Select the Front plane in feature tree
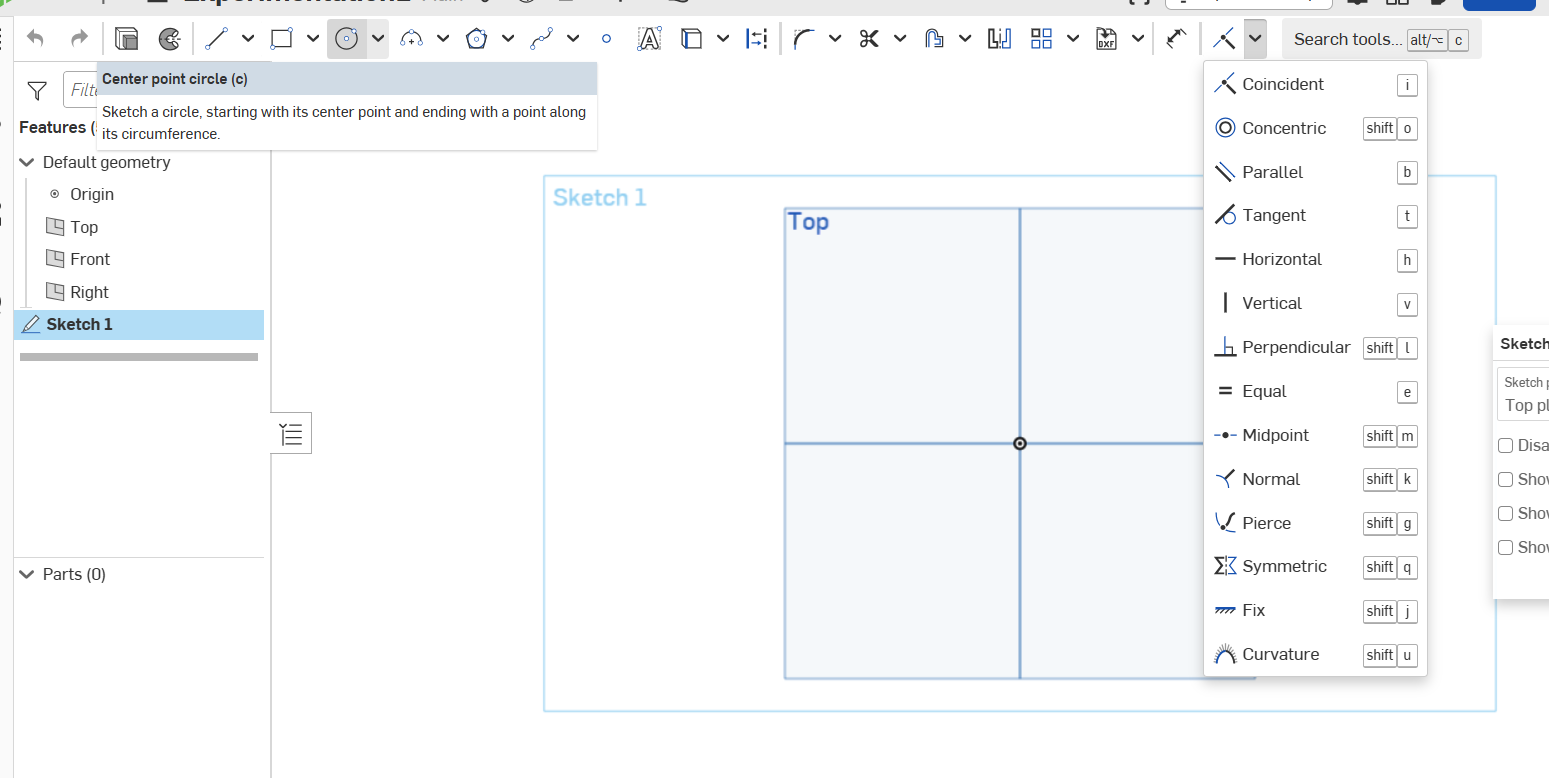Image resolution: width=1549 pixels, height=778 pixels. [x=89, y=259]
